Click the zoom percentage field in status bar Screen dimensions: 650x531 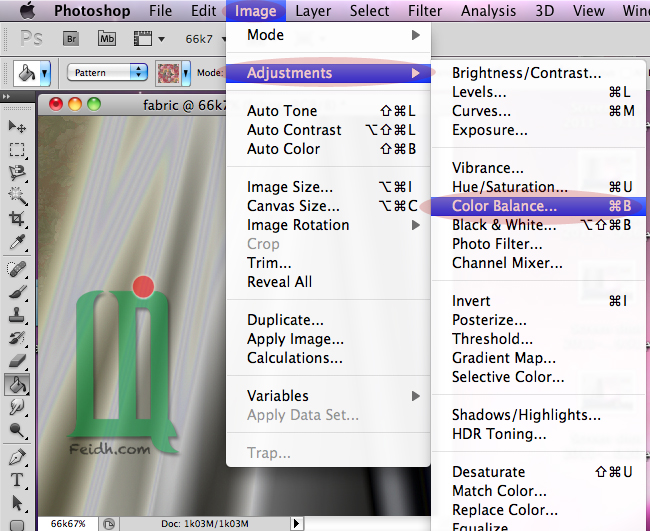click(x=68, y=524)
